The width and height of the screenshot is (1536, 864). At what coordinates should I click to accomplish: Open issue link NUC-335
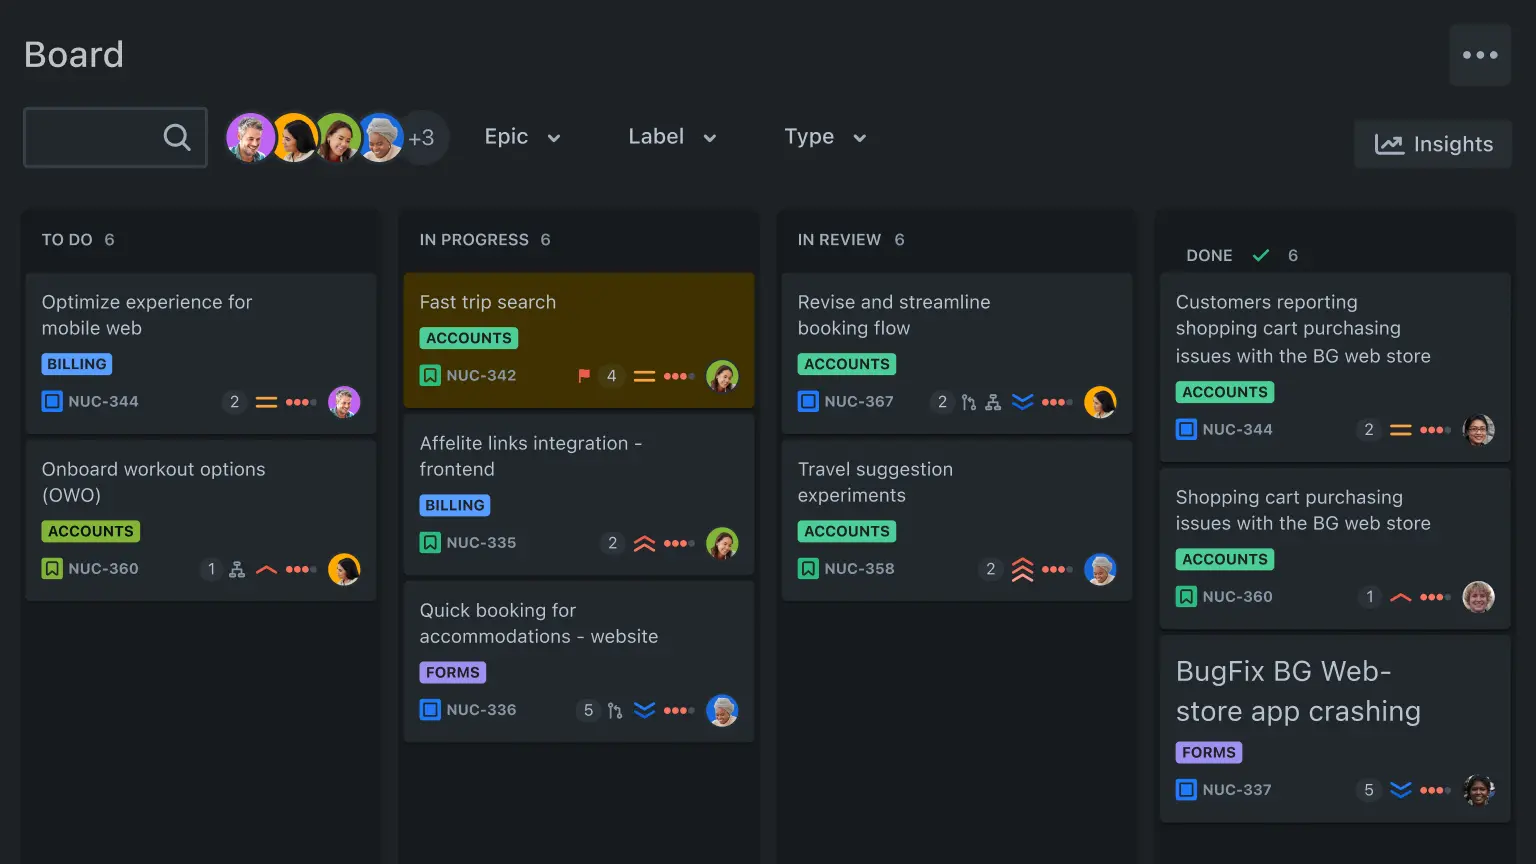481,543
